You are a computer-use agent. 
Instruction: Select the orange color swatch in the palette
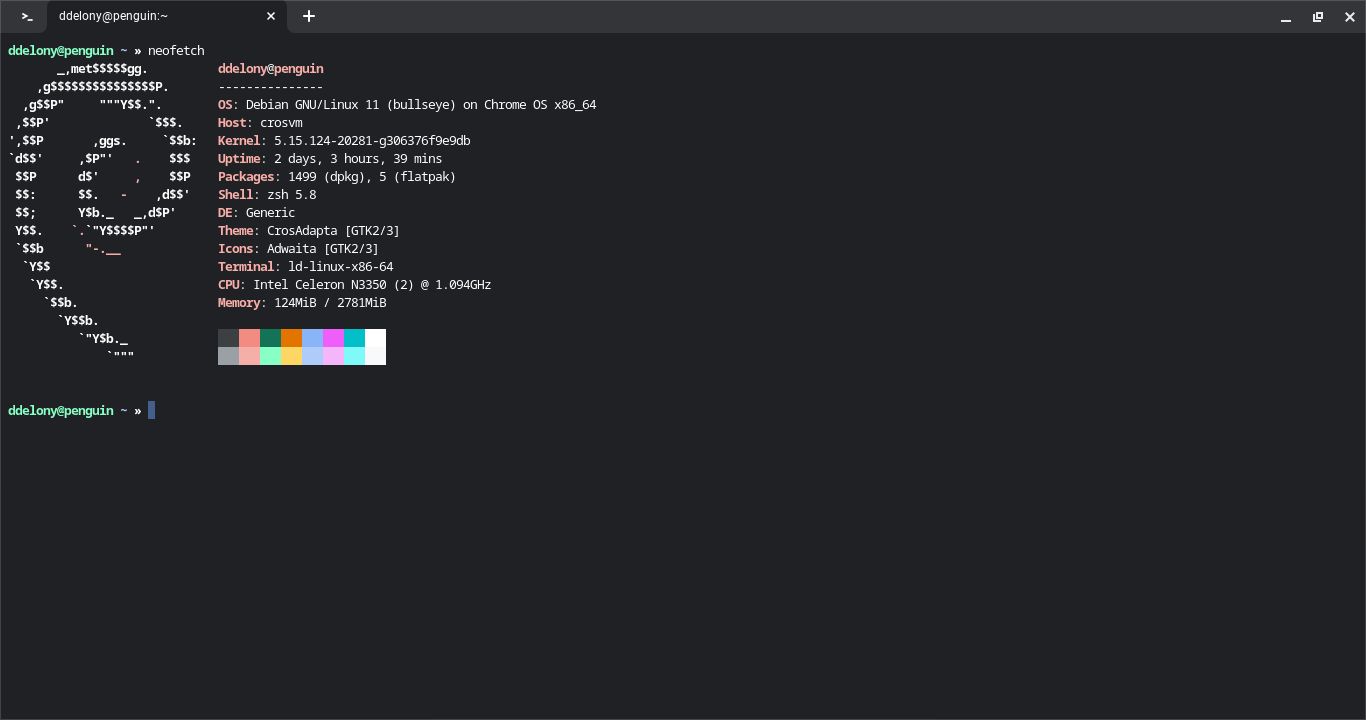point(292,339)
